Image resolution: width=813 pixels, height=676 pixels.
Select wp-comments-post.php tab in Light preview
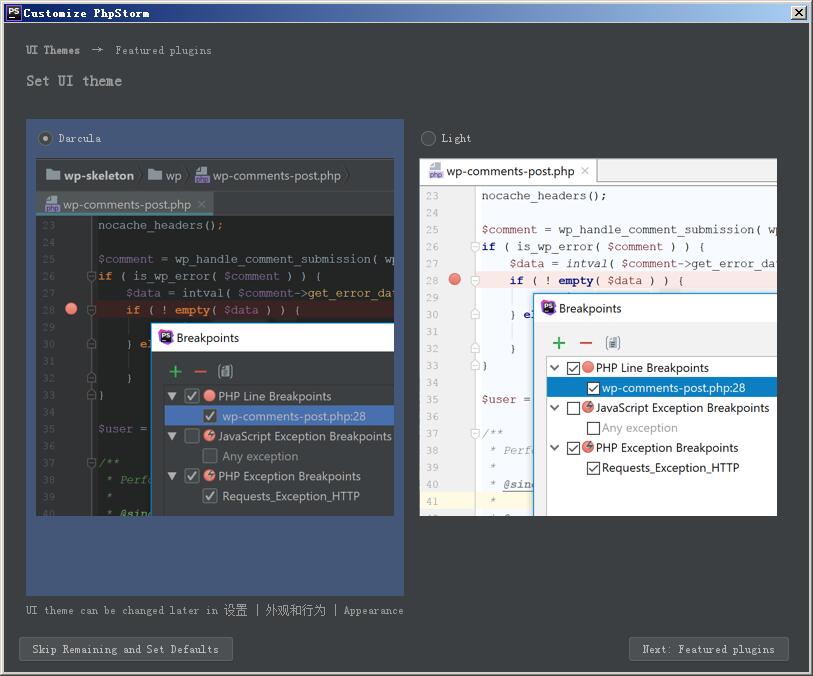[x=508, y=171]
